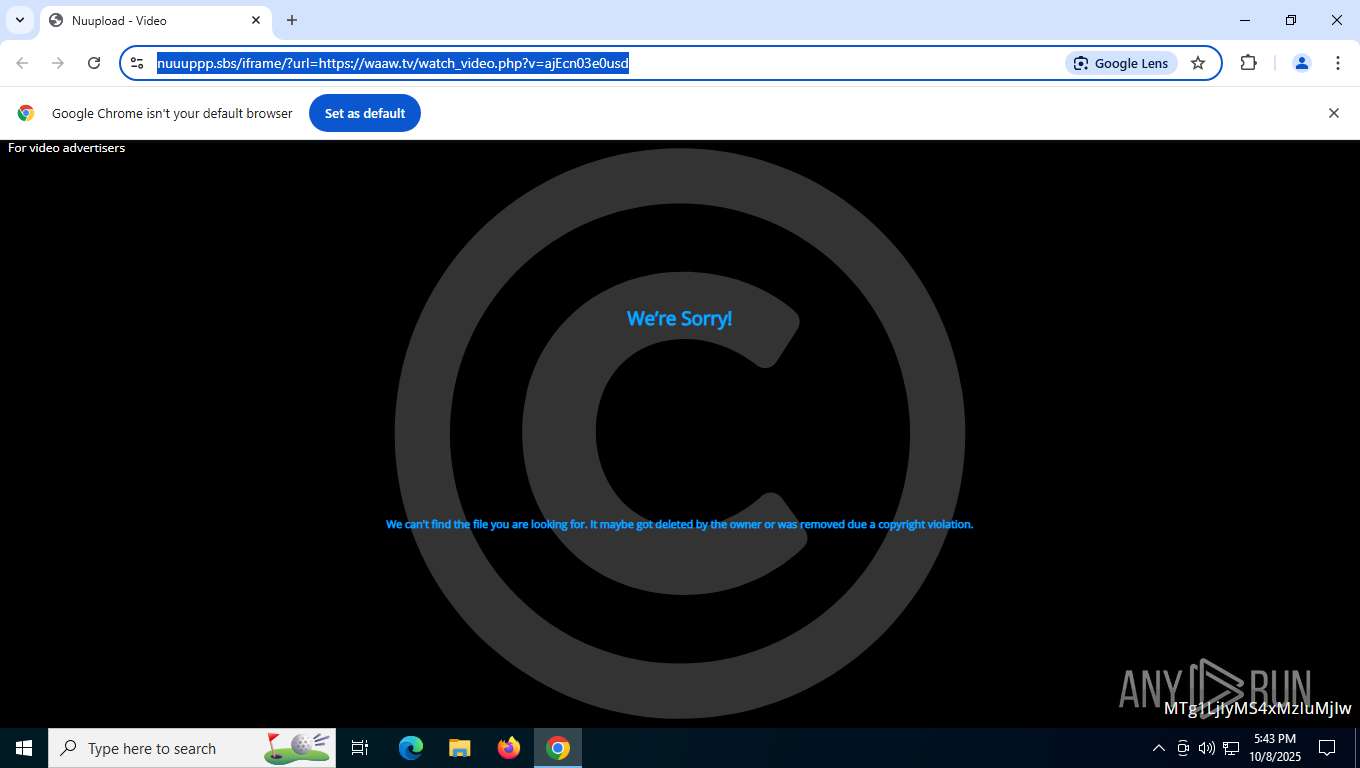Select the Nuupload - Video tab
The width and height of the screenshot is (1360, 768).
click(x=155, y=20)
